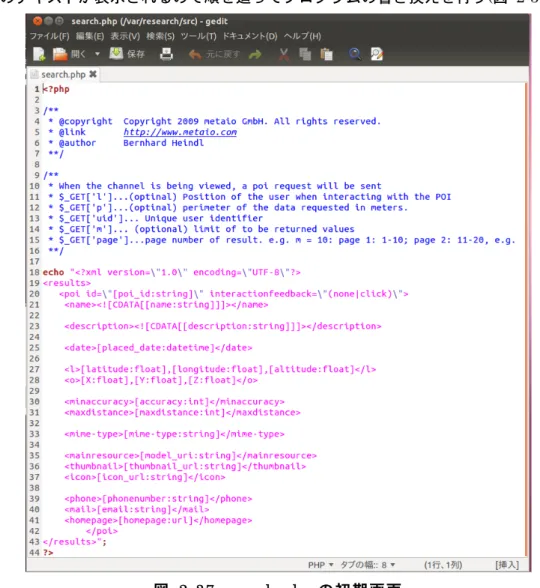Open the 検索(S) menu
540x588 pixels.
[x=160, y=36]
